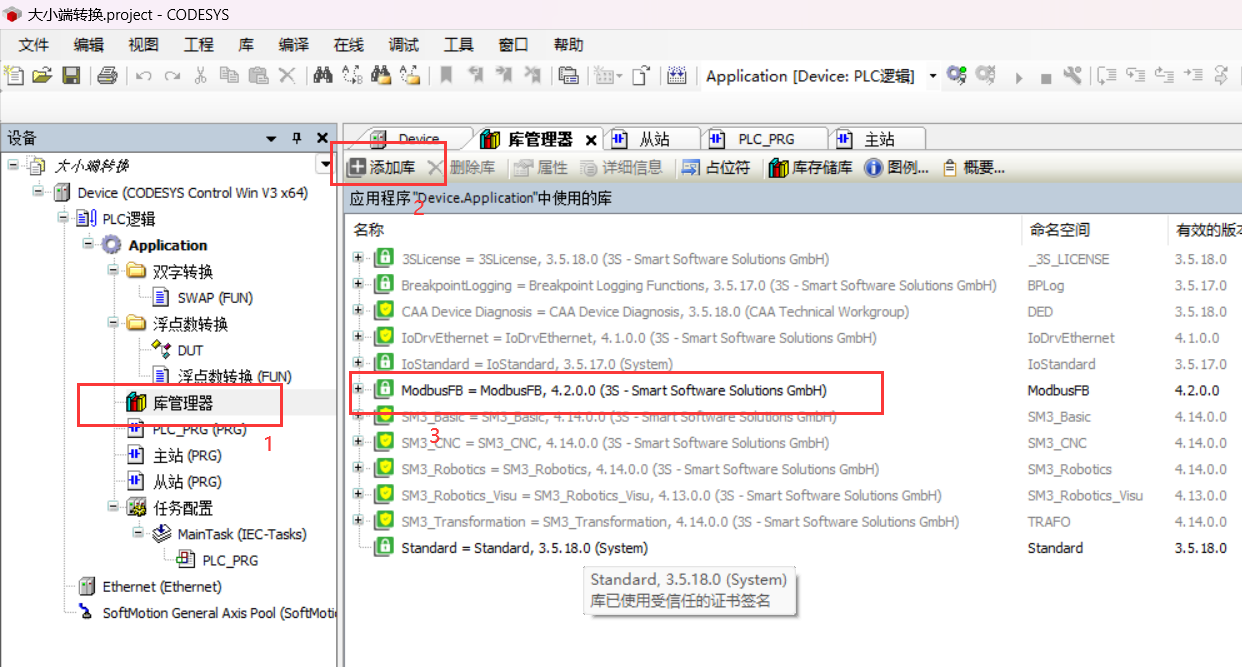Image resolution: width=1242 pixels, height=667 pixels.
Task: Click the Copy icon in the toolbar
Action: [x=229, y=76]
